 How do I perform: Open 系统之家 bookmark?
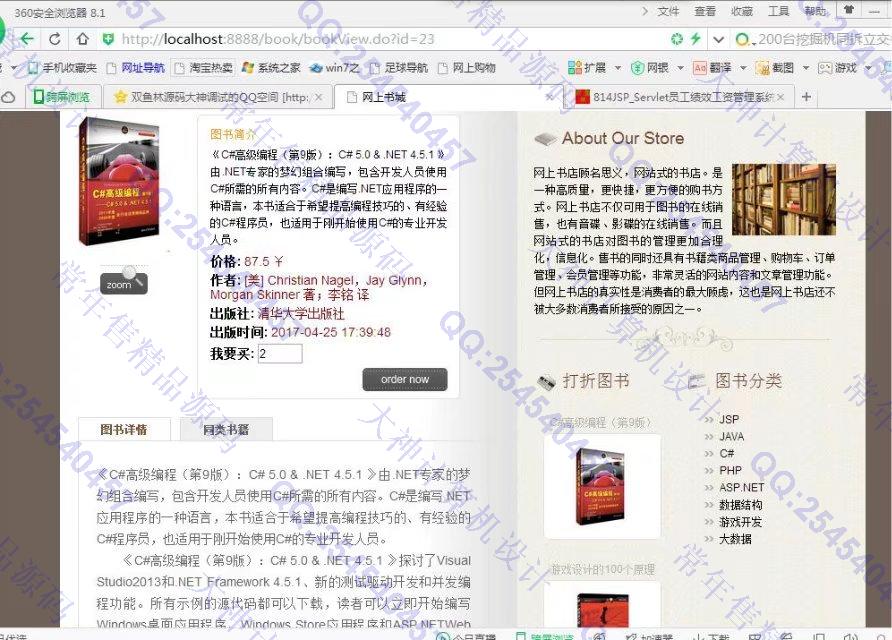271,68
